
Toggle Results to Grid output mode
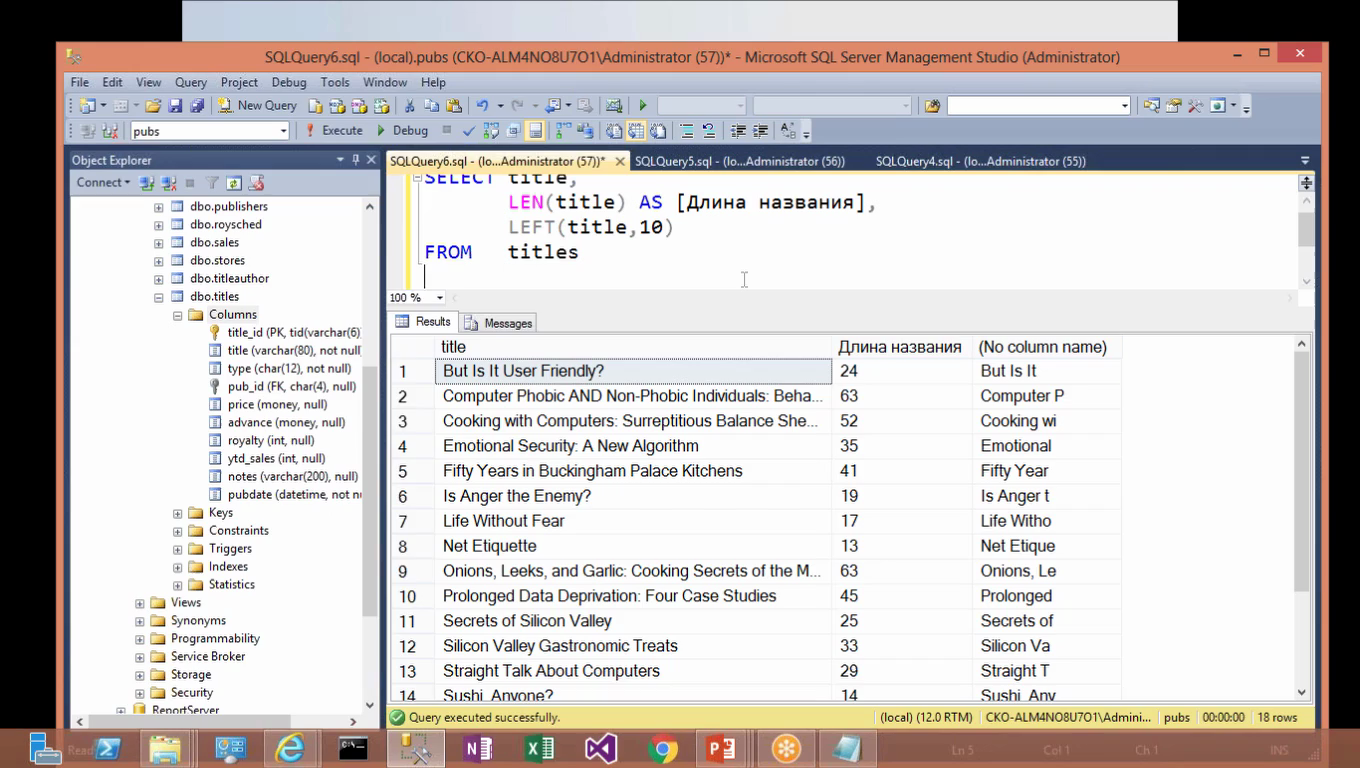[636, 131]
